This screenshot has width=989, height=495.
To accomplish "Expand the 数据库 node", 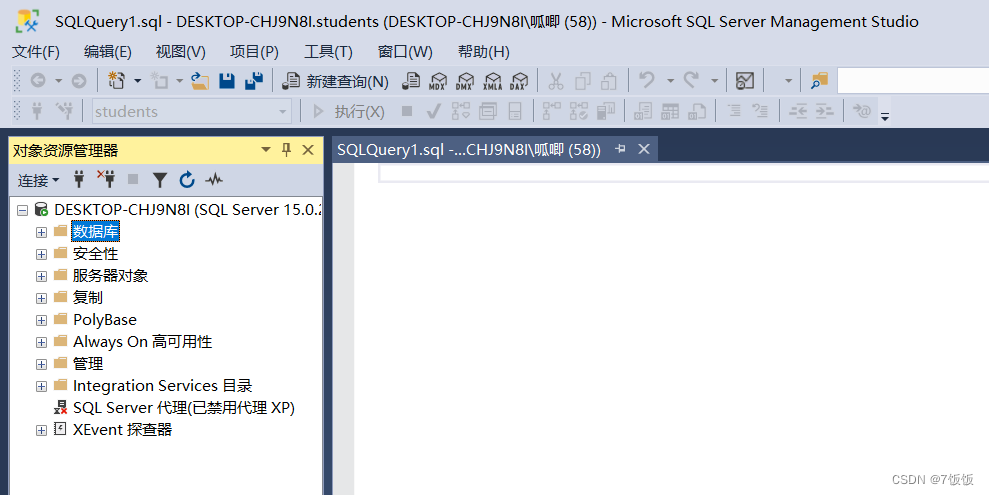I will point(41,232).
